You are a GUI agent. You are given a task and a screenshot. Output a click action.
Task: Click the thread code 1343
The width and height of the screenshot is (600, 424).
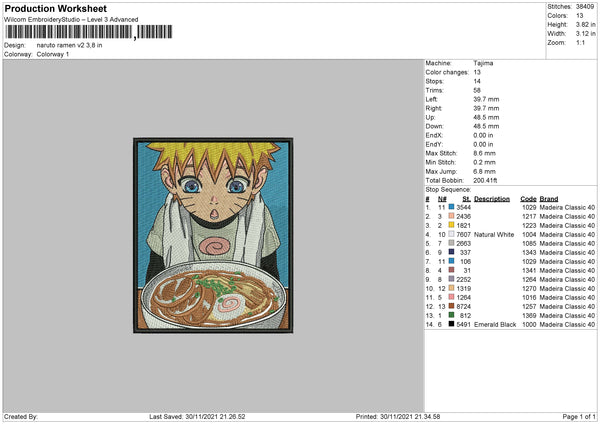point(529,252)
